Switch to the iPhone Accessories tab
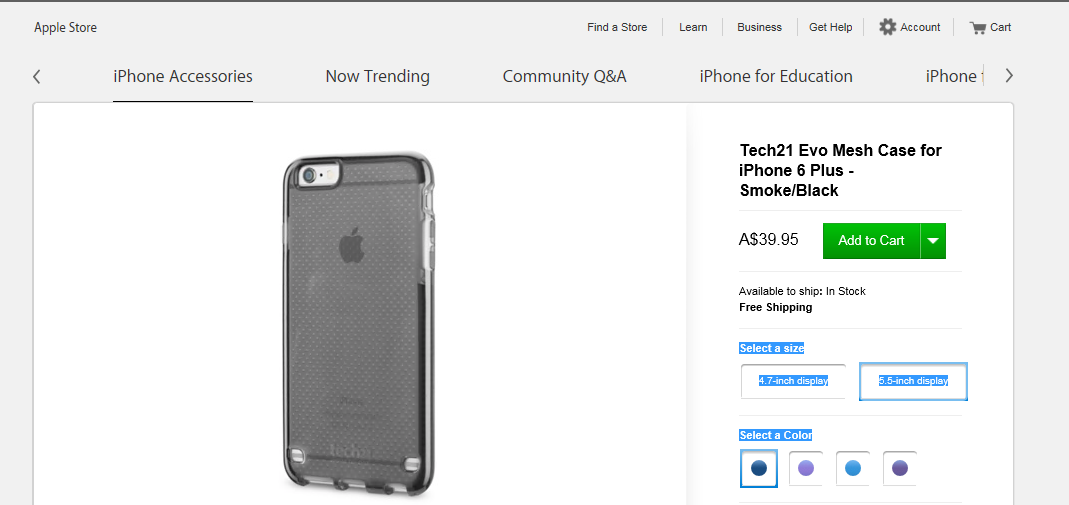 point(183,76)
